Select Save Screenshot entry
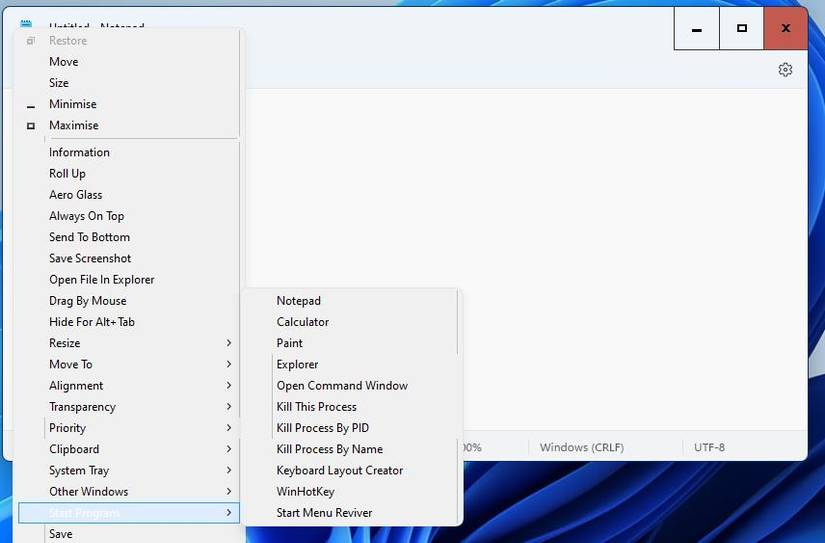The height and width of the screenshot is (543, 825). click(128, 258)
